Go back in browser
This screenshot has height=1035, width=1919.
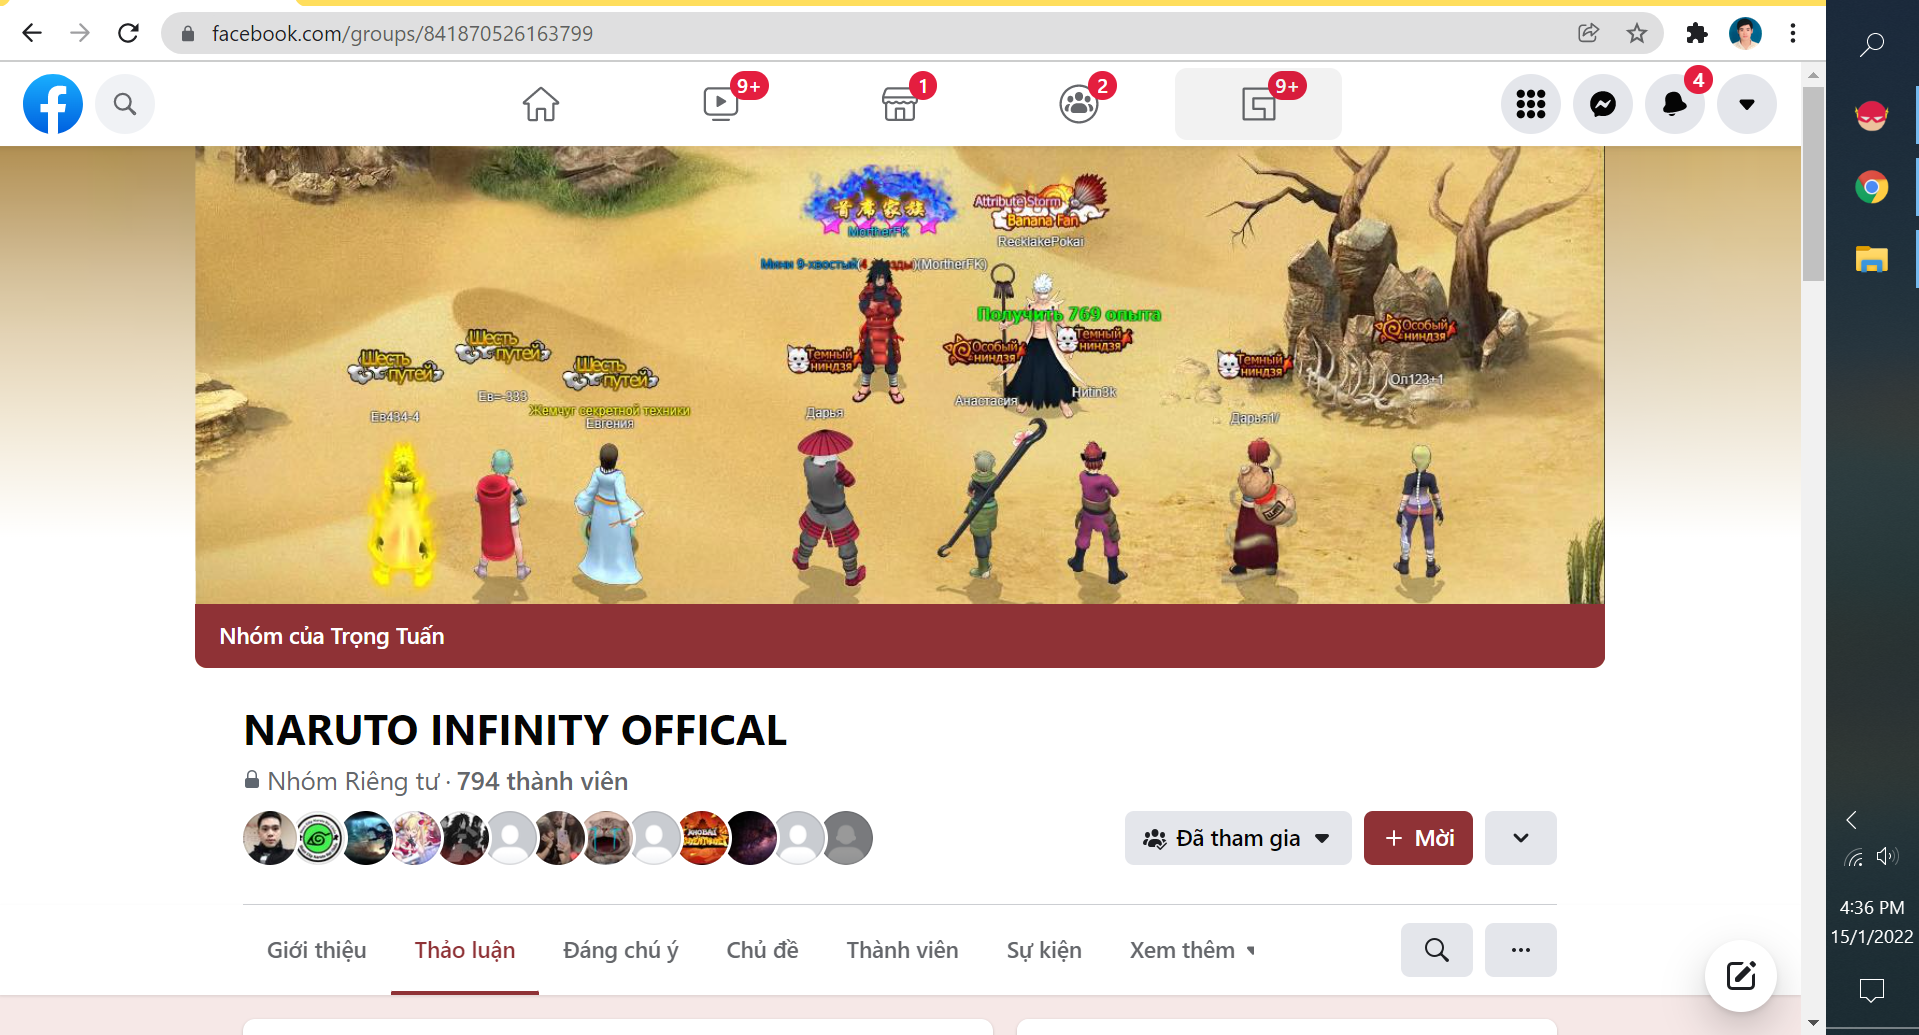click(x=32, y=33)
